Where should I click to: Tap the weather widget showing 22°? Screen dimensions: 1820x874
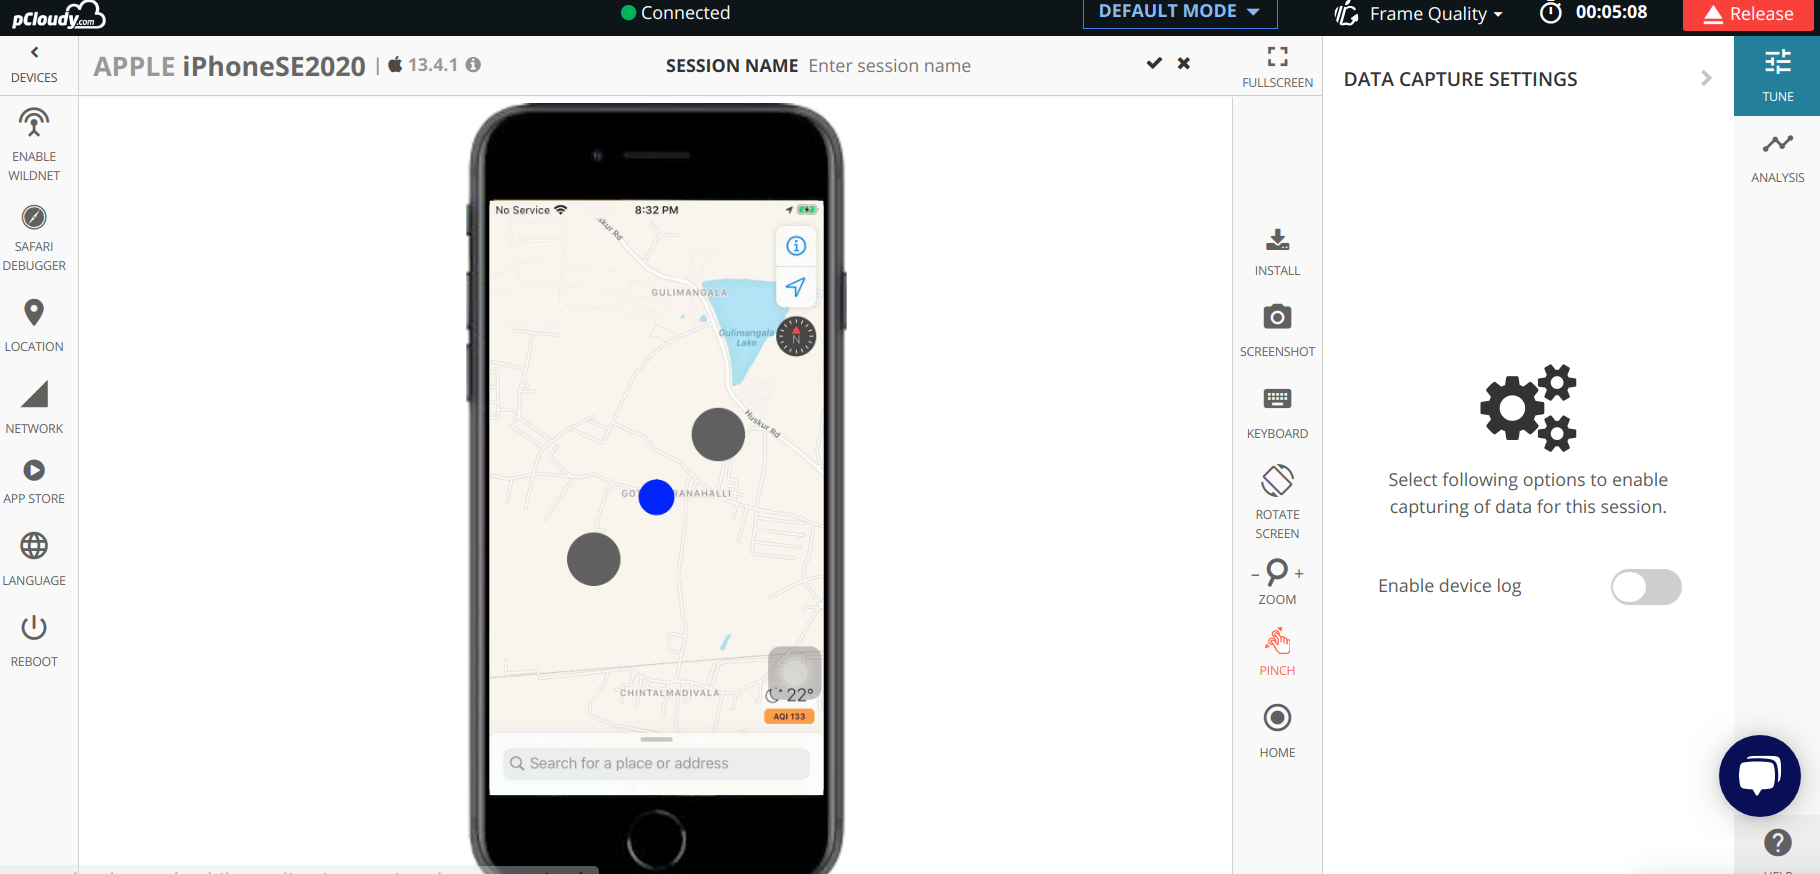pos(792,694)
